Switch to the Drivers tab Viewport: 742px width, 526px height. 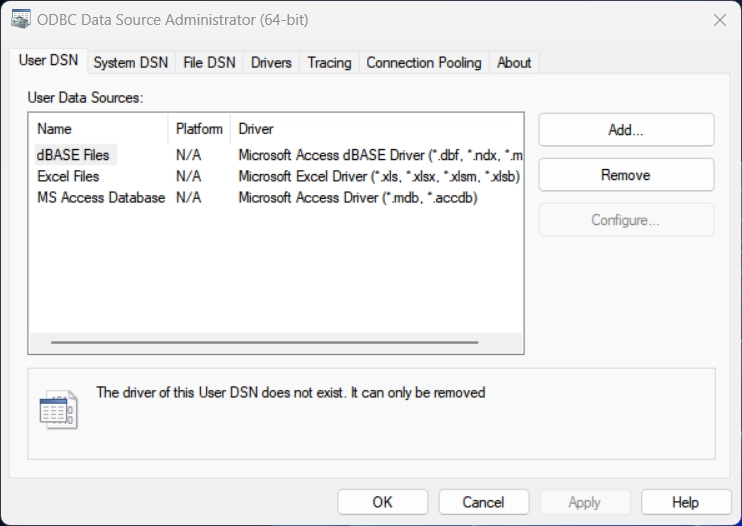click(271, 62)
